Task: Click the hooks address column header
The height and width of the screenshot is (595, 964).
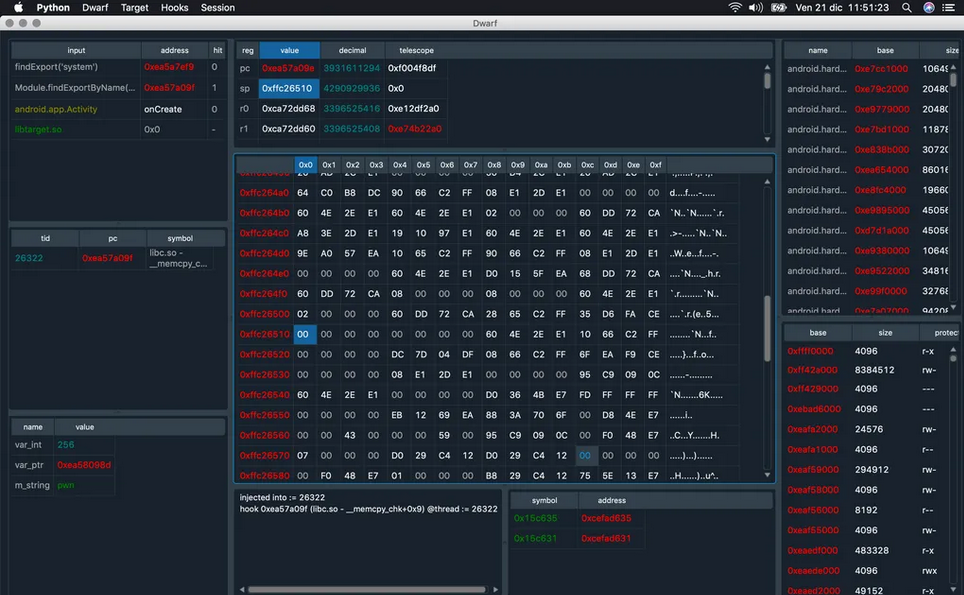Action: click(175, 50)
